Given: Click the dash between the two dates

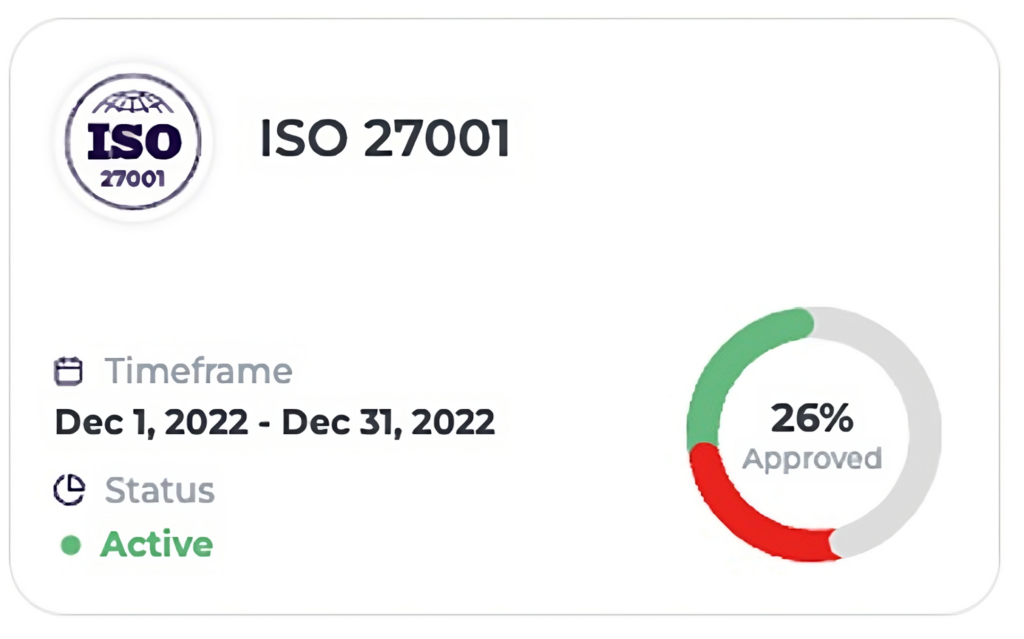Looking at the screenshot, I should pyautogui.click(x=266, y=423).
